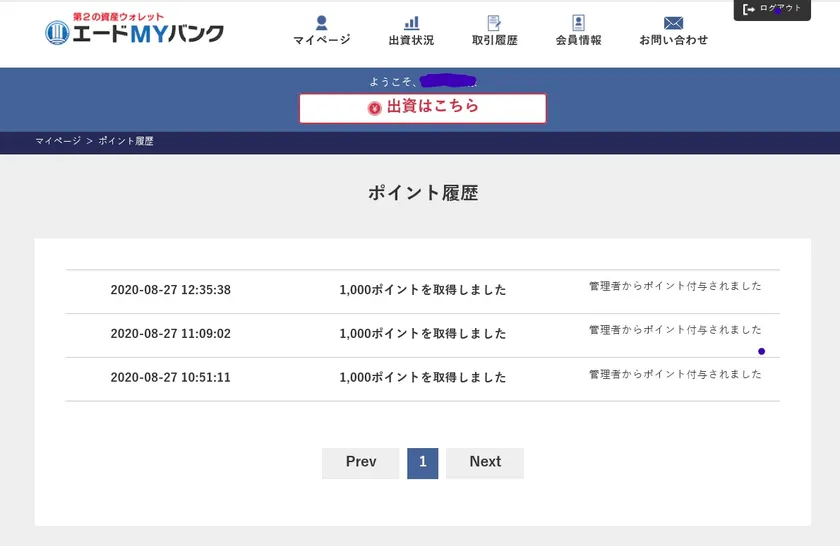Follow the マイページ breadcrumb link
The height and width of the screenshot is (546, 840).
pyautogui.click(x=58, y=142)
